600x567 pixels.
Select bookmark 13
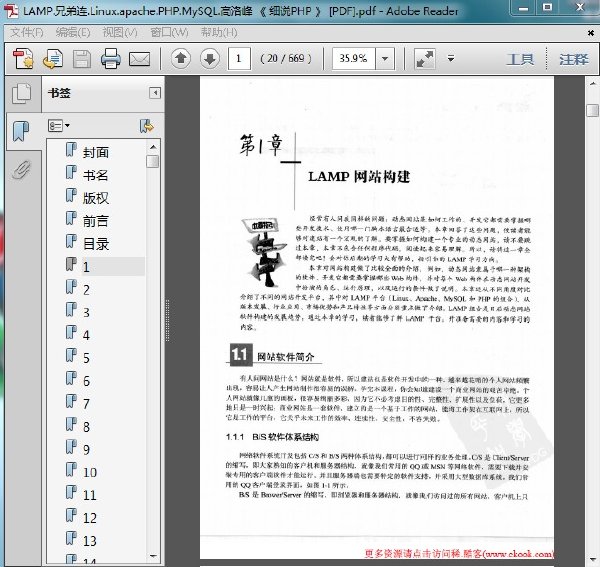(x=90, y=541)
